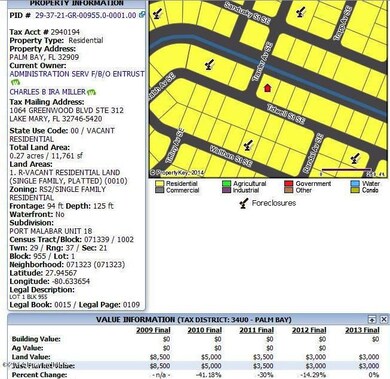Screen dimensions: 390x379
Task: Click foreclosure marker west of Thacker Av SE label
Action: (x=209, y=64)
